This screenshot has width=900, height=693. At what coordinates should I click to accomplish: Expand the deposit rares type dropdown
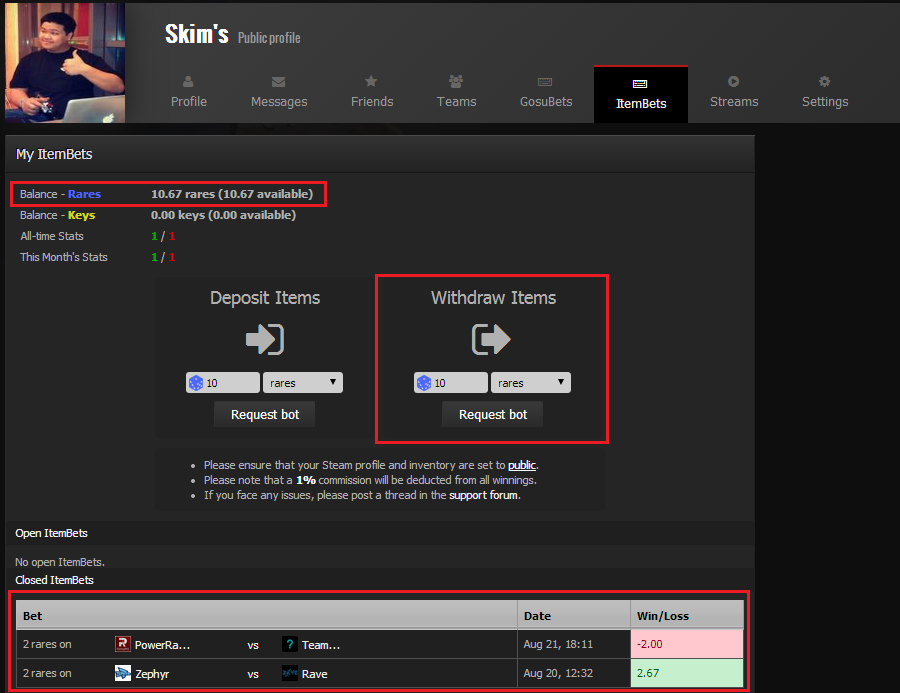coord(303,383)
